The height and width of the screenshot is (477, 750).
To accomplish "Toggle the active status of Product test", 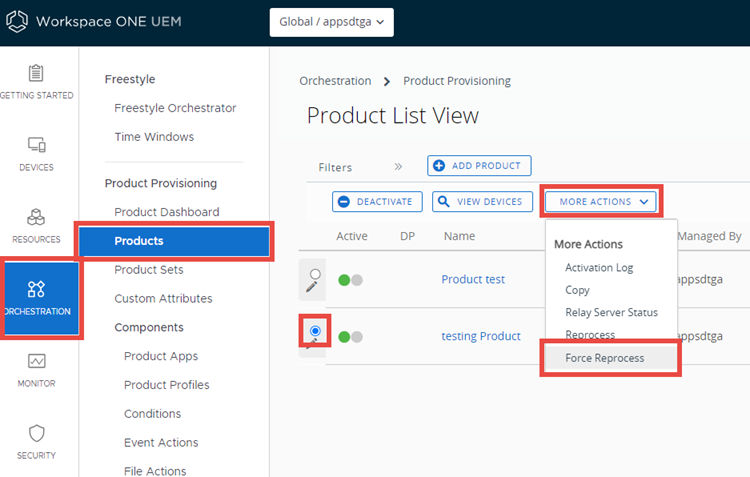I will coord(350,280).
